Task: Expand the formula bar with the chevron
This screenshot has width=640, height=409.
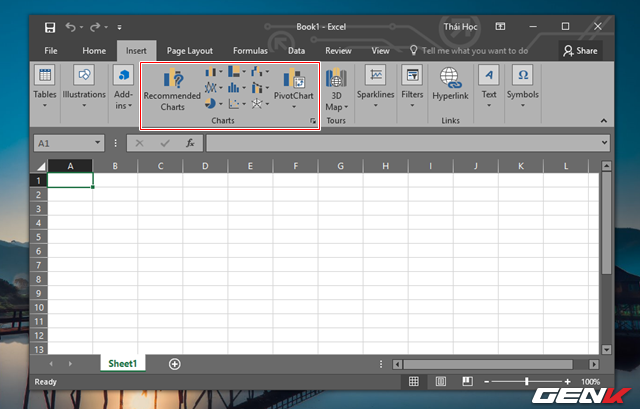Action: coord(604,142)
